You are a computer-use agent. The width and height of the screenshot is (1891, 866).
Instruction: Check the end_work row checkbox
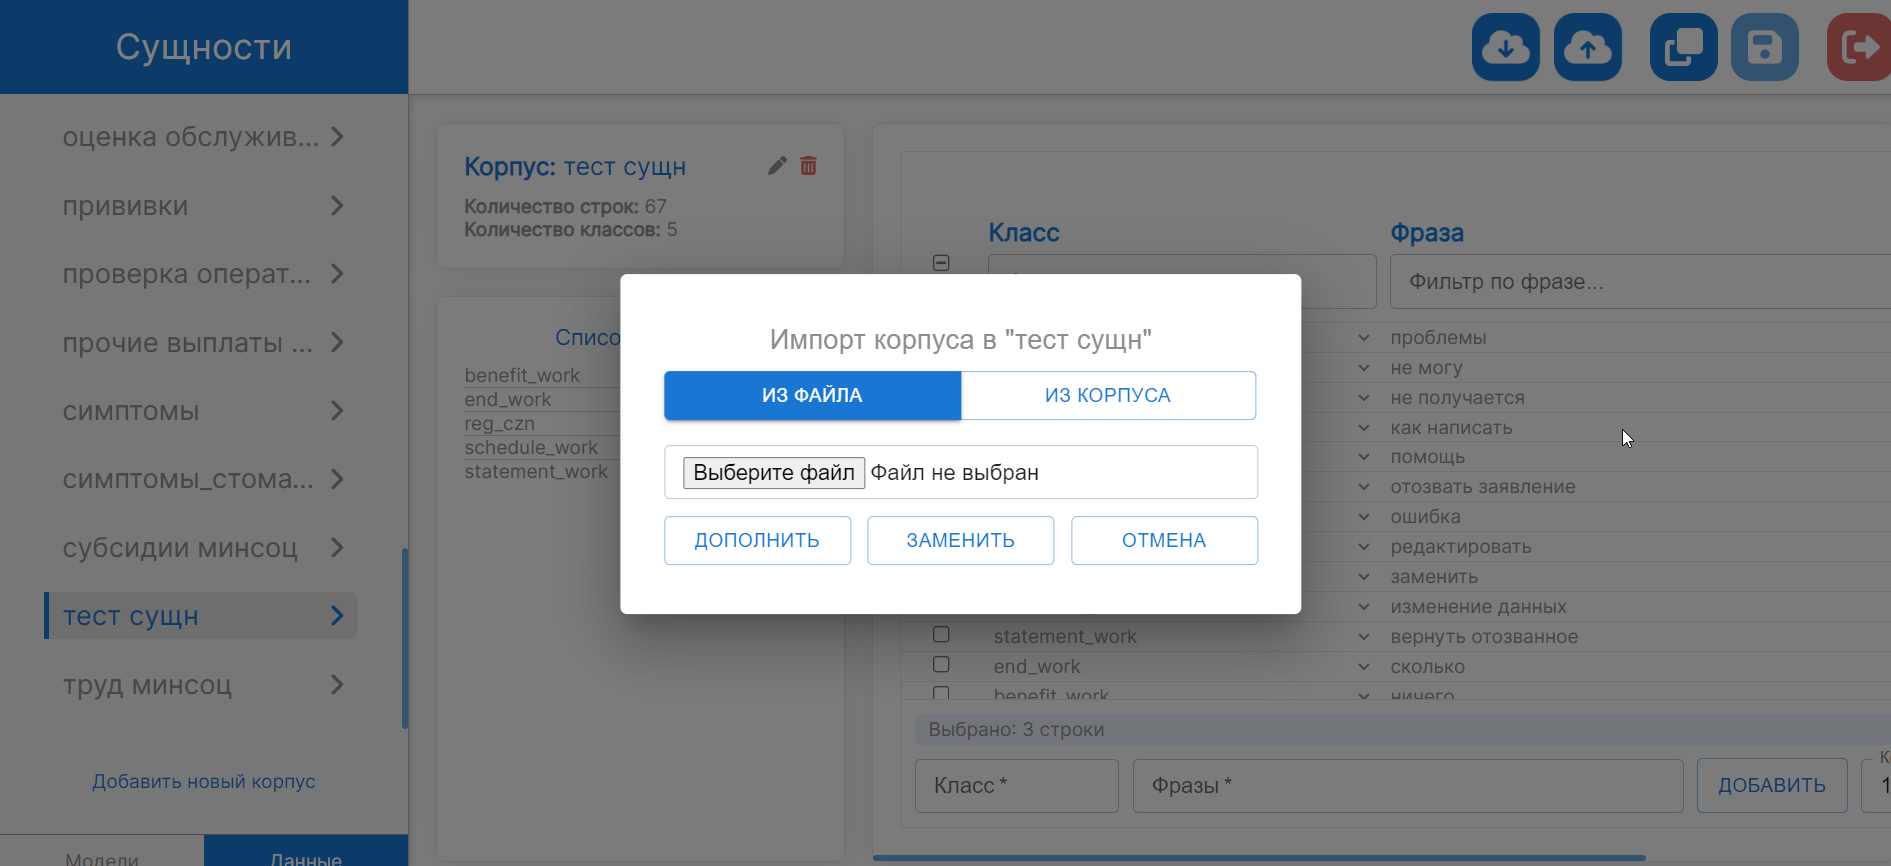[x=941, y=665]
